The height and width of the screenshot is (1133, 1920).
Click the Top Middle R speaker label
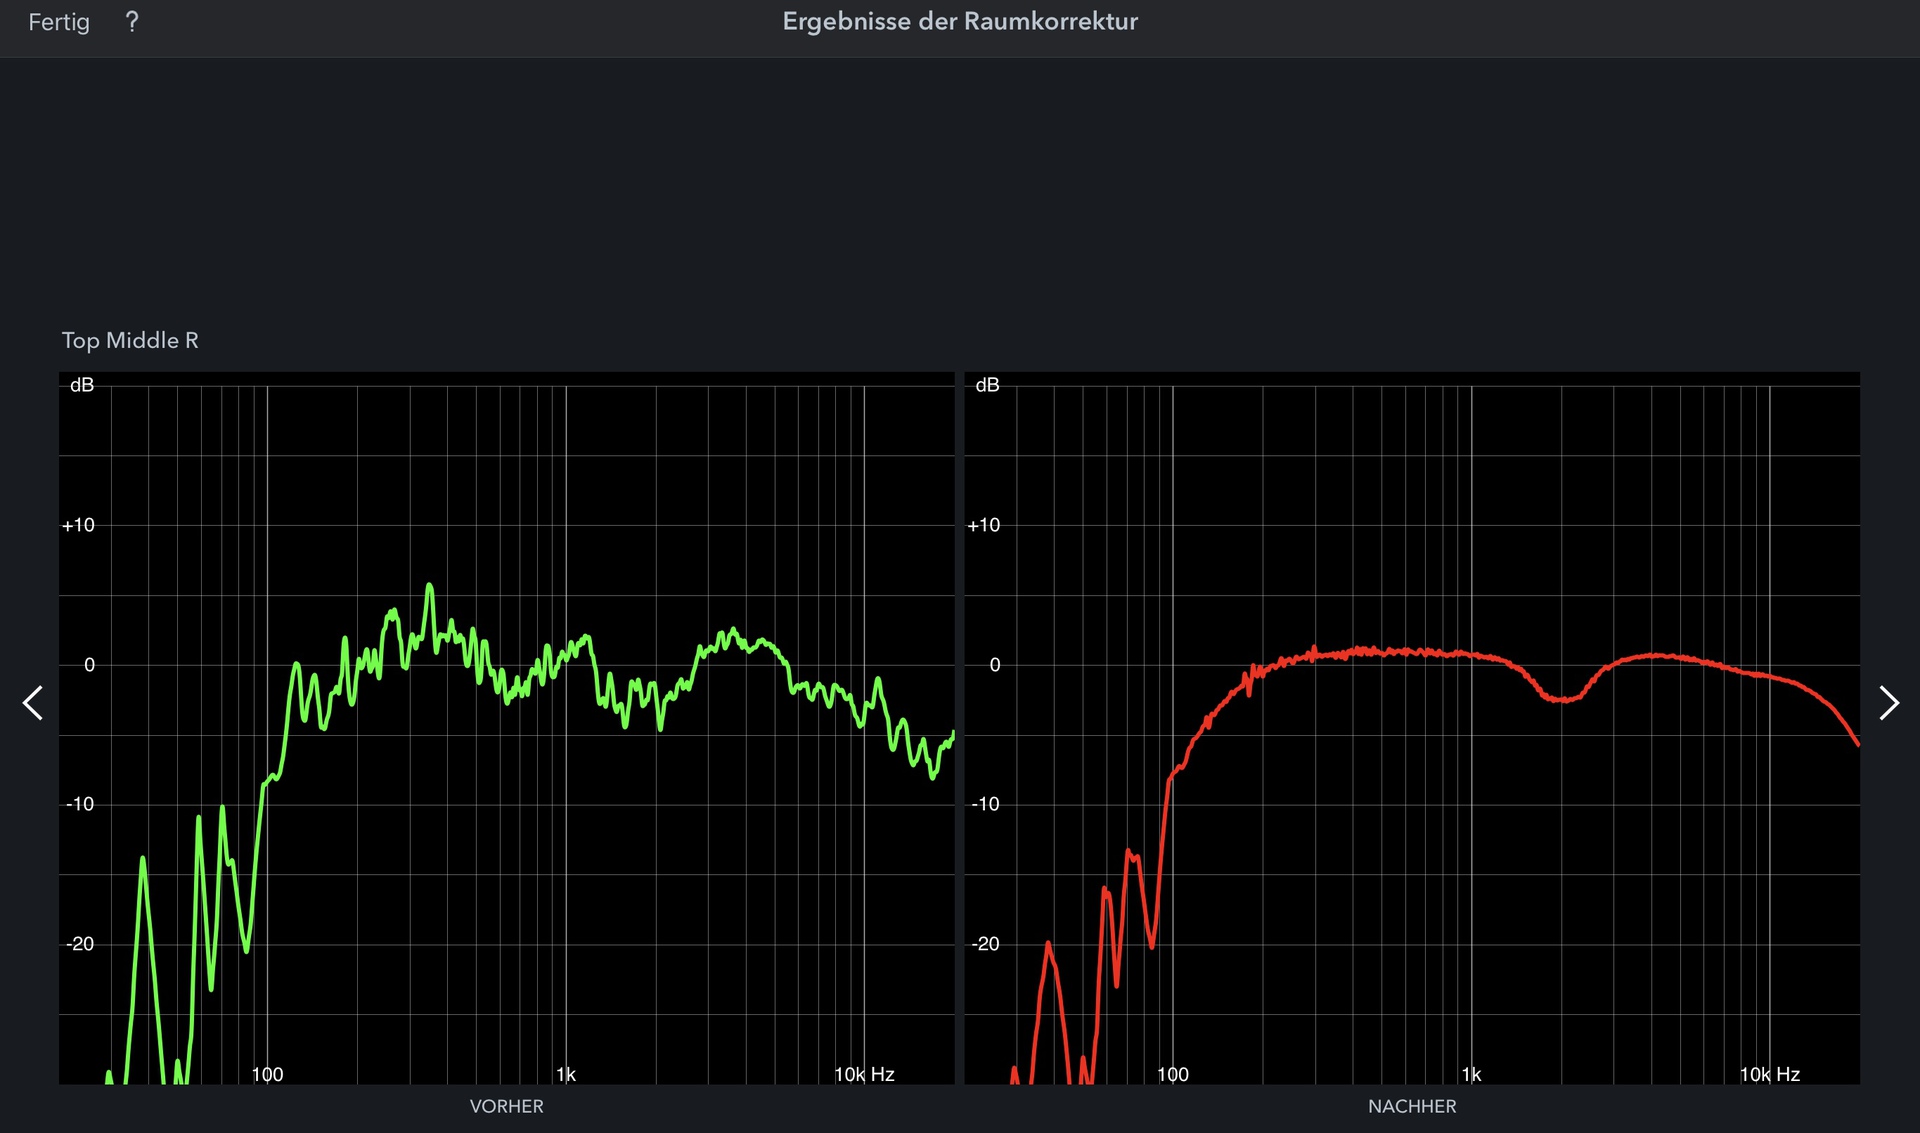tap(130, 341)
